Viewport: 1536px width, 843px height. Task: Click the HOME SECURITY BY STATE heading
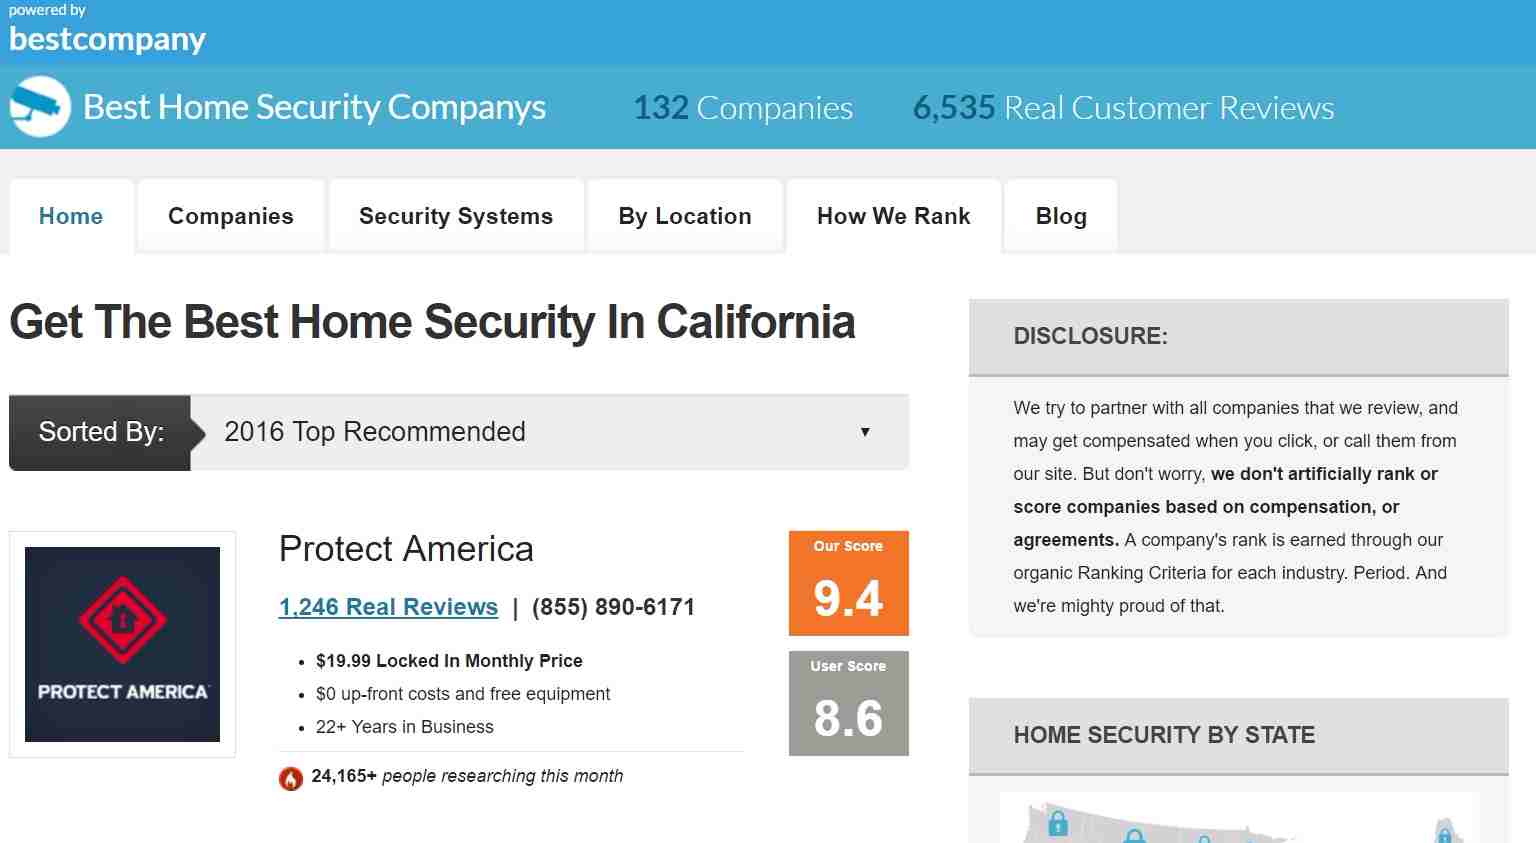[1164, 735]
